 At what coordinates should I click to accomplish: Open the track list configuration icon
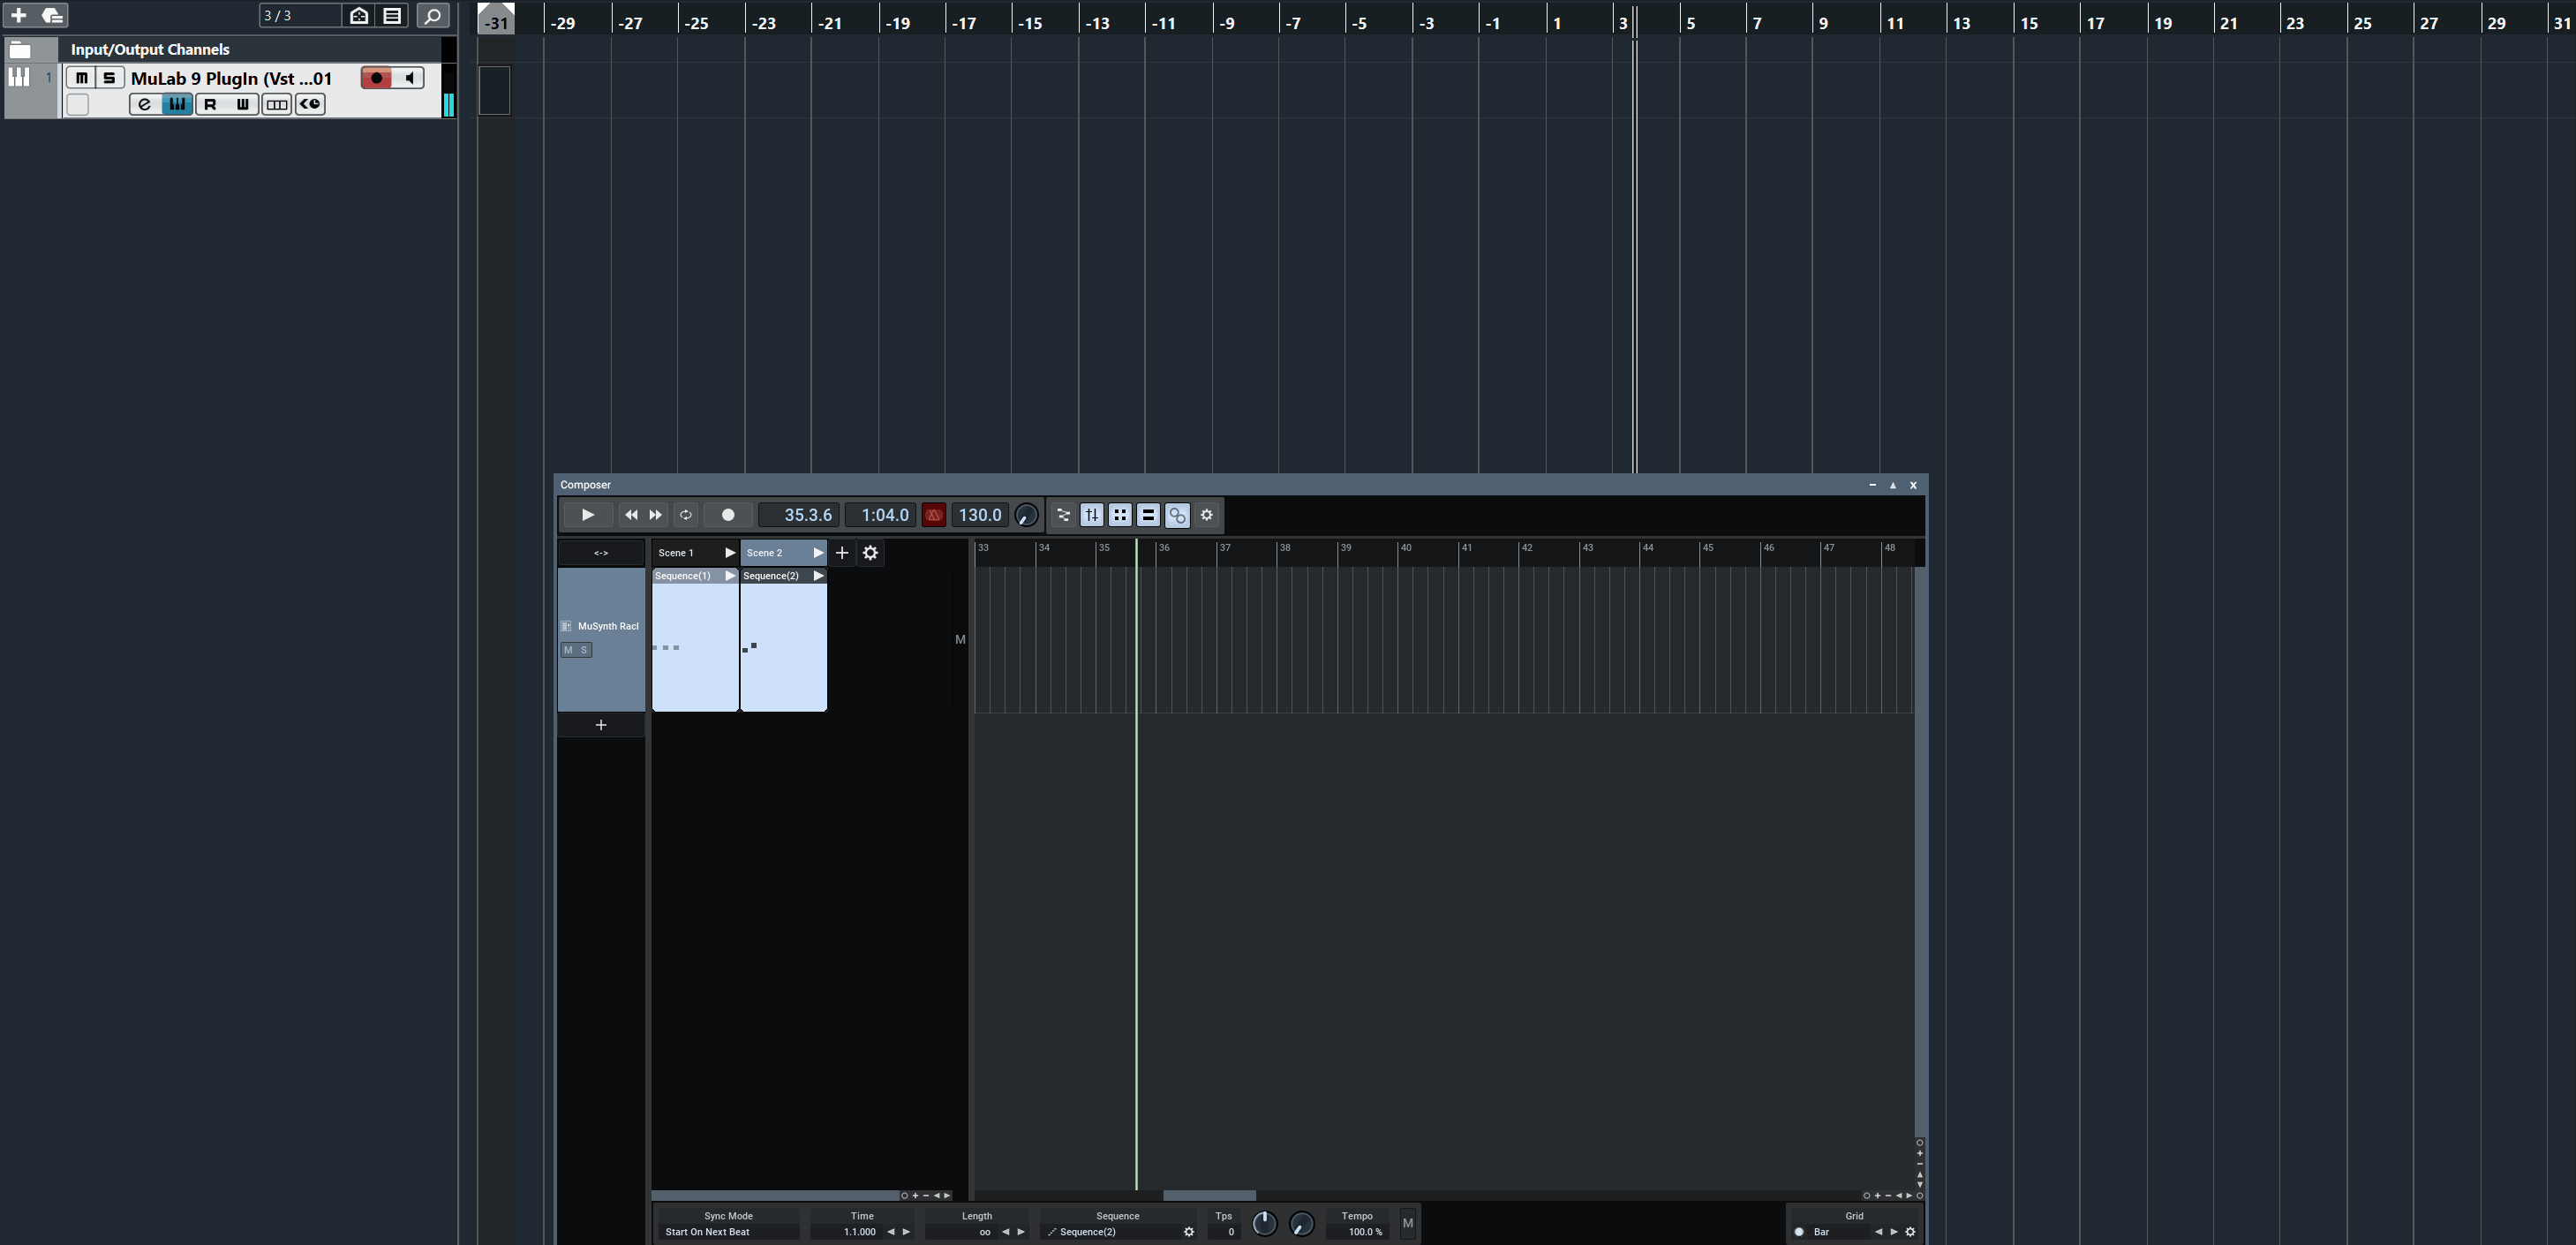(393, 16)
